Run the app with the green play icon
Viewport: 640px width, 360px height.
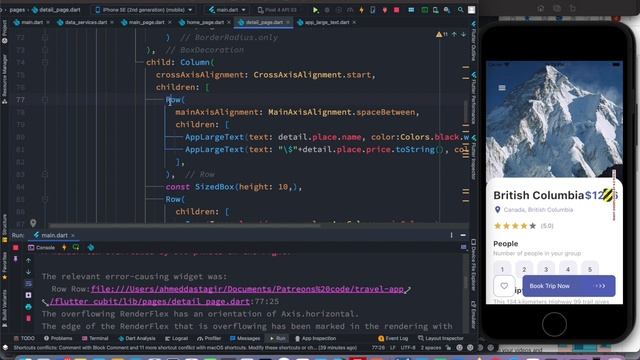coord(316,10)
